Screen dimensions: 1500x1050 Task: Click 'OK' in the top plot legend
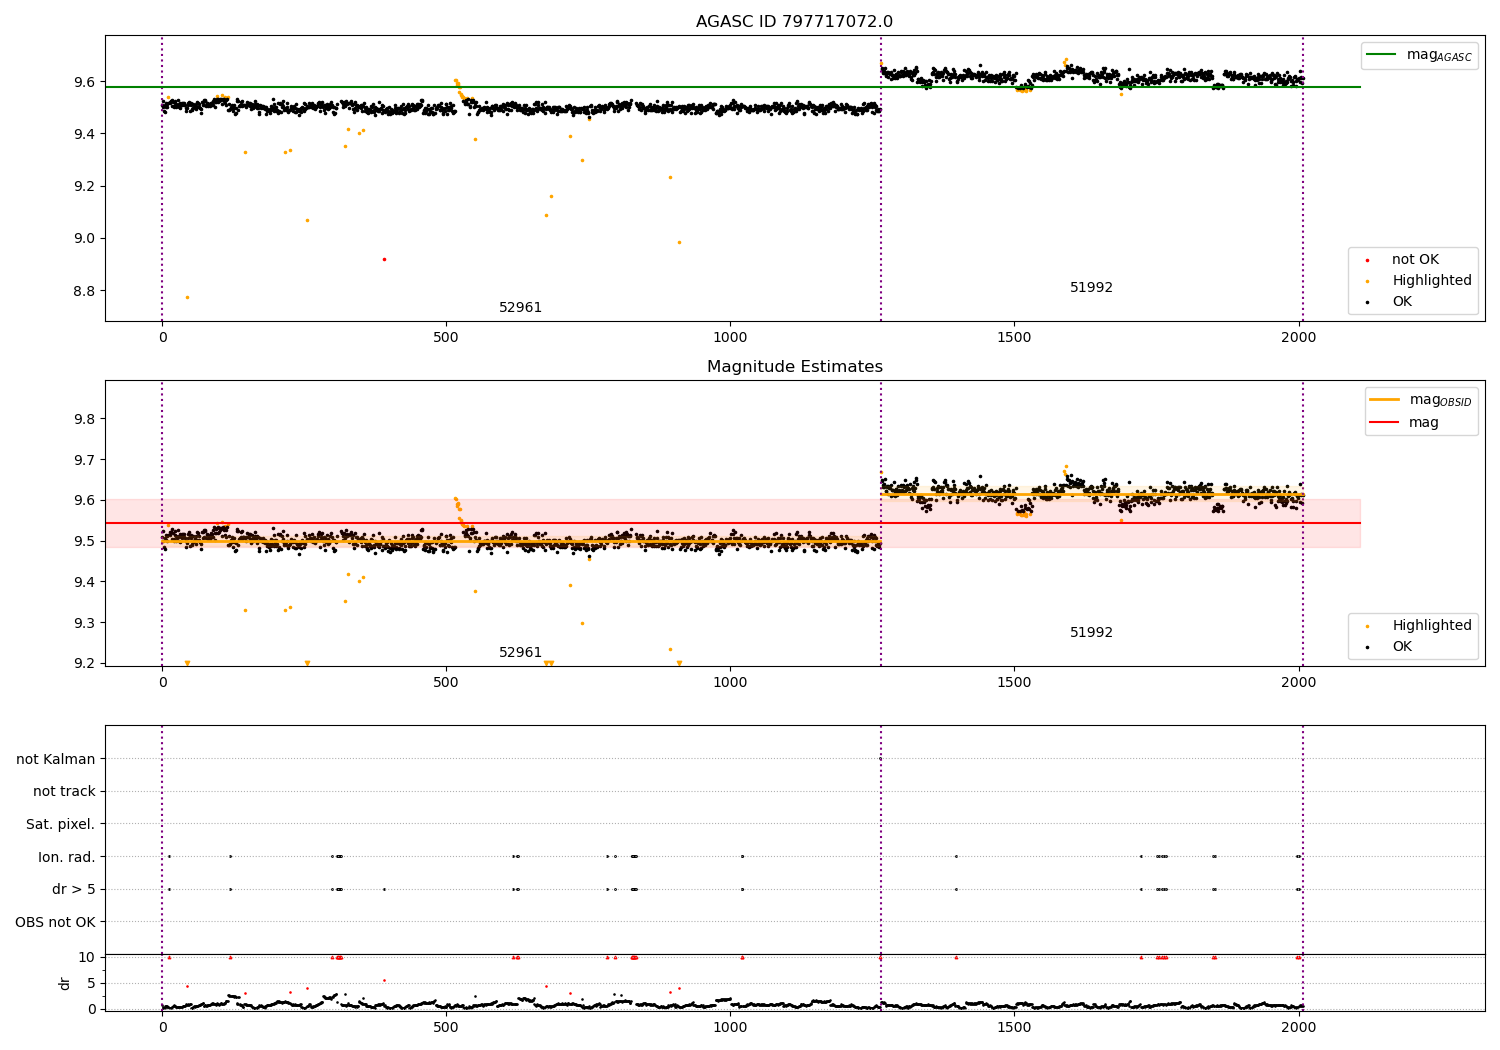1402,302
